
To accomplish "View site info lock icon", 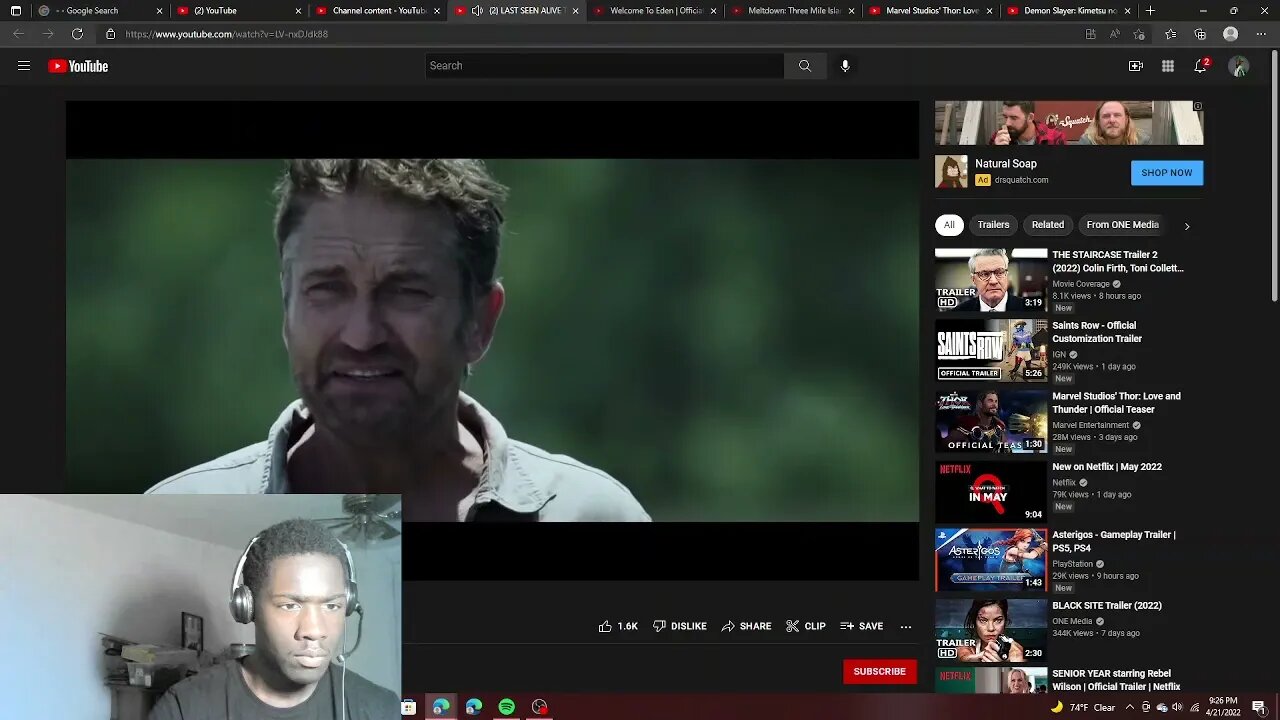I will 111,34.
